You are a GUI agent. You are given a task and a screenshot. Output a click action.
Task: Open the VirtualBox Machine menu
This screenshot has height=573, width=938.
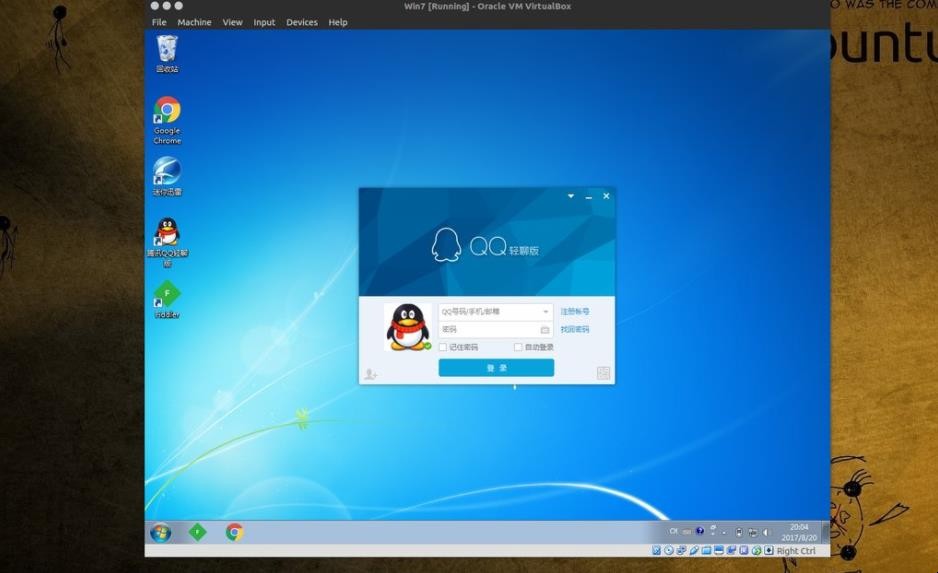[194, 22]
